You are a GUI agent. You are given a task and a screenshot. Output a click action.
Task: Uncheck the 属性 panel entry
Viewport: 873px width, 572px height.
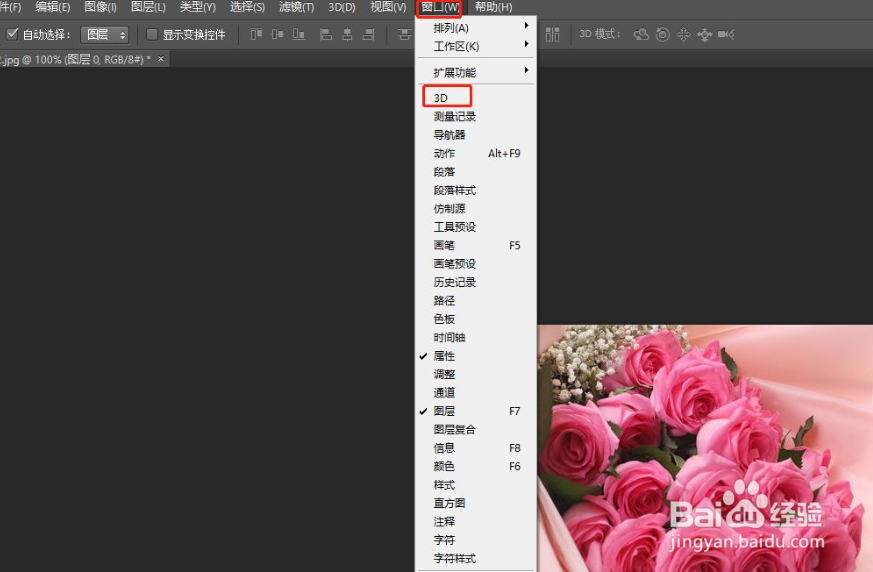[476, 355]
